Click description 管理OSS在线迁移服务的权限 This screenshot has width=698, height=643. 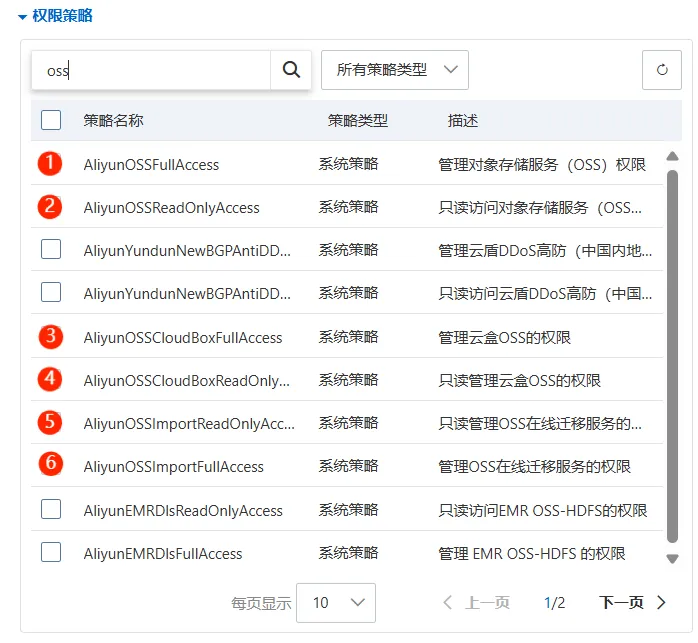[534, 467]
